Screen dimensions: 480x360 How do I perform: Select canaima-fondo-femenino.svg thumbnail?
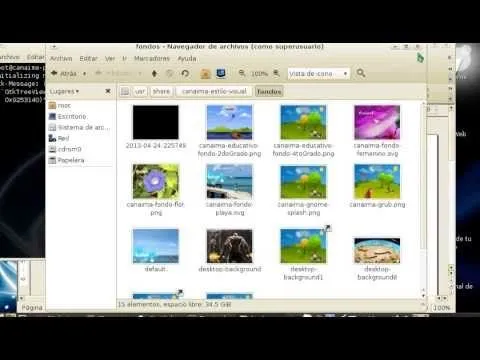[x=377, y=122]
